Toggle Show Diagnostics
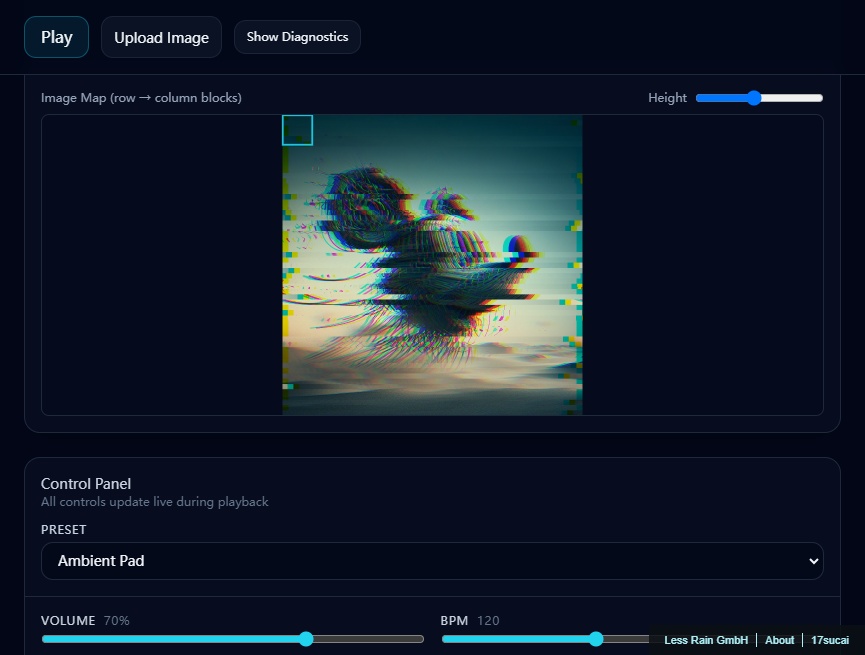 tap(297, 37)
